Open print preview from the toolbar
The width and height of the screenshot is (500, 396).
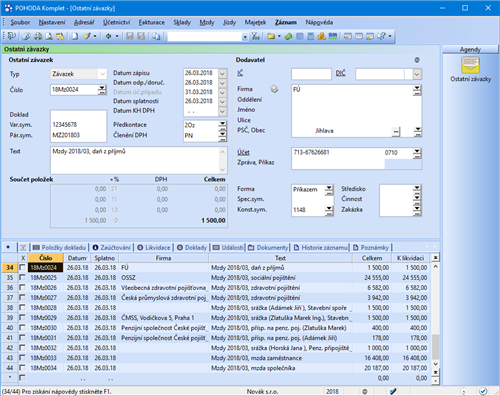point(49,36)
